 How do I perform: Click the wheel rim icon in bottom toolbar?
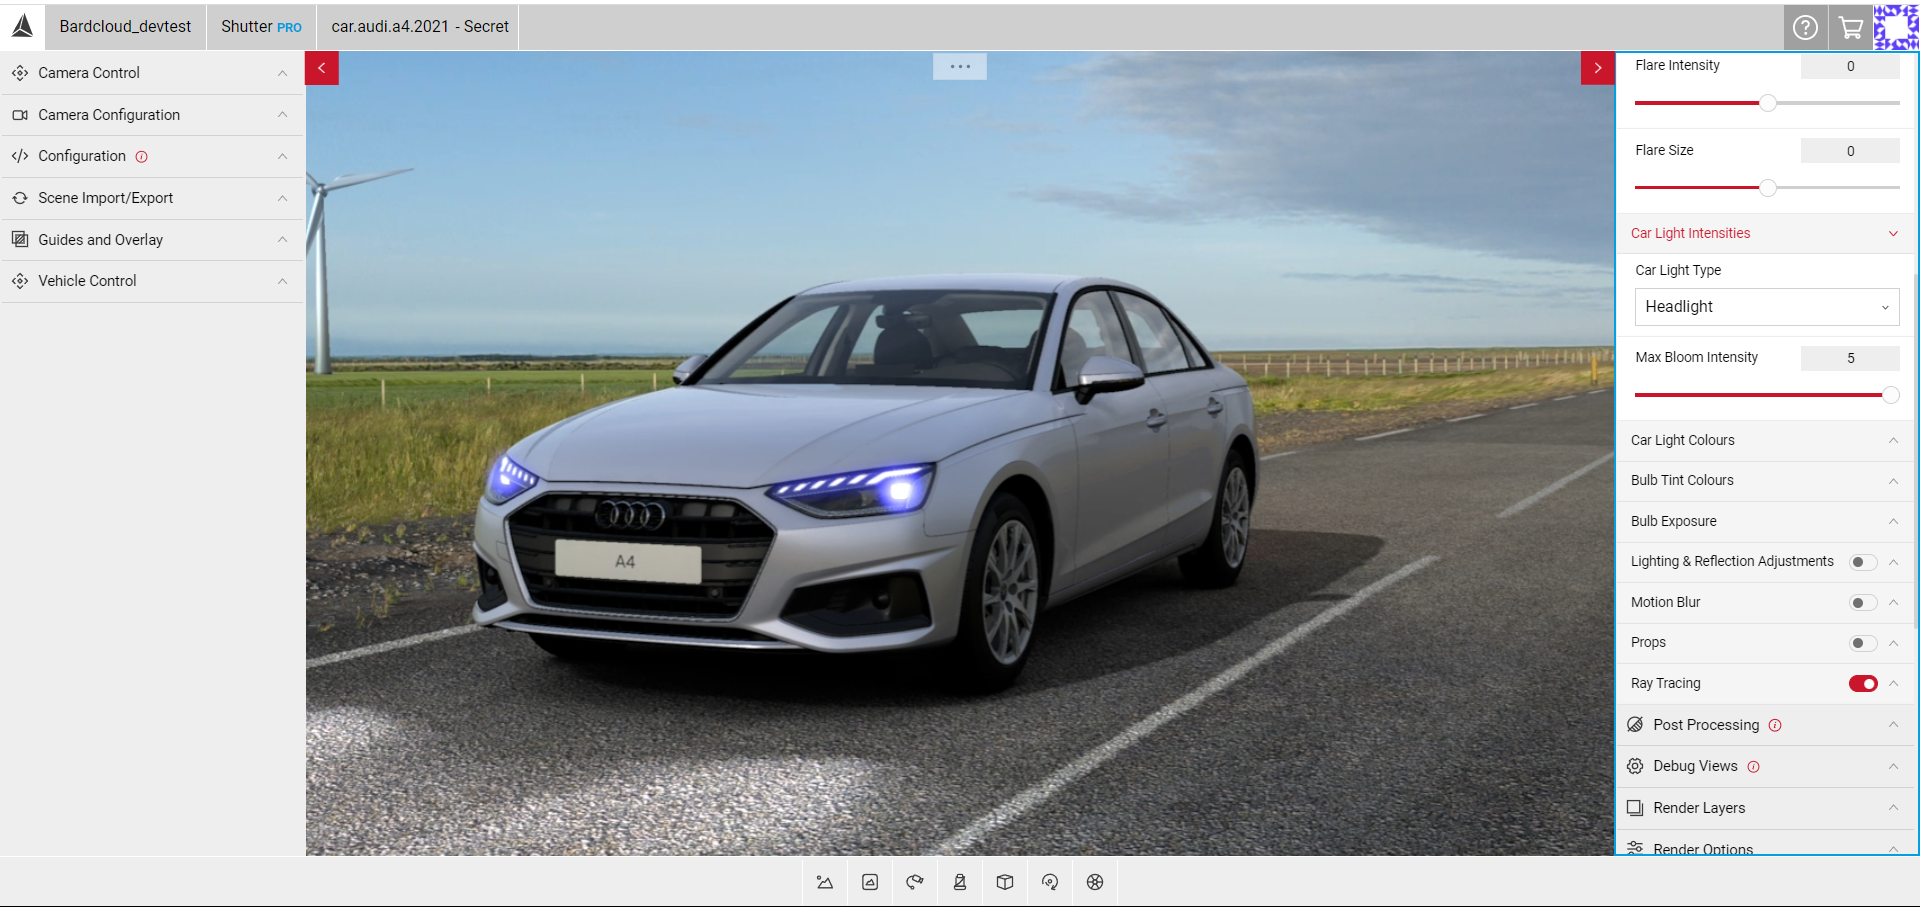click(x=1095, y=882)
